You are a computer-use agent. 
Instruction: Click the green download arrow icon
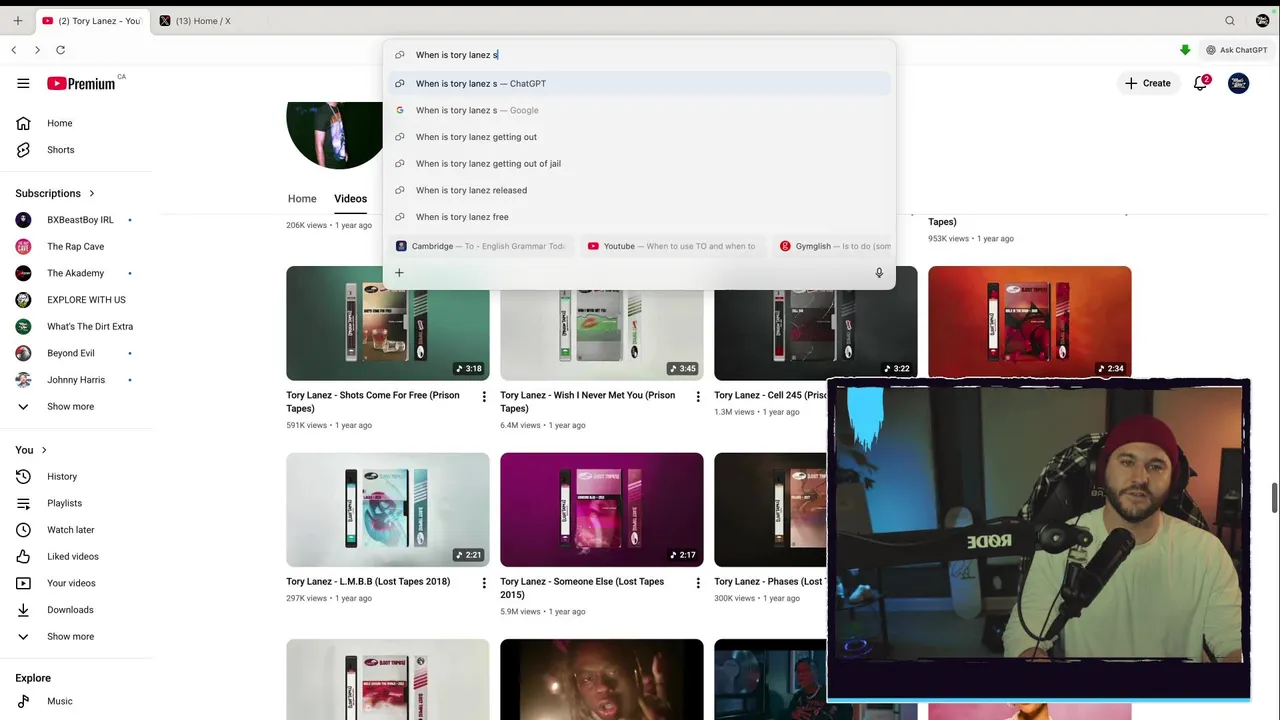click(x=1185, y=50)
